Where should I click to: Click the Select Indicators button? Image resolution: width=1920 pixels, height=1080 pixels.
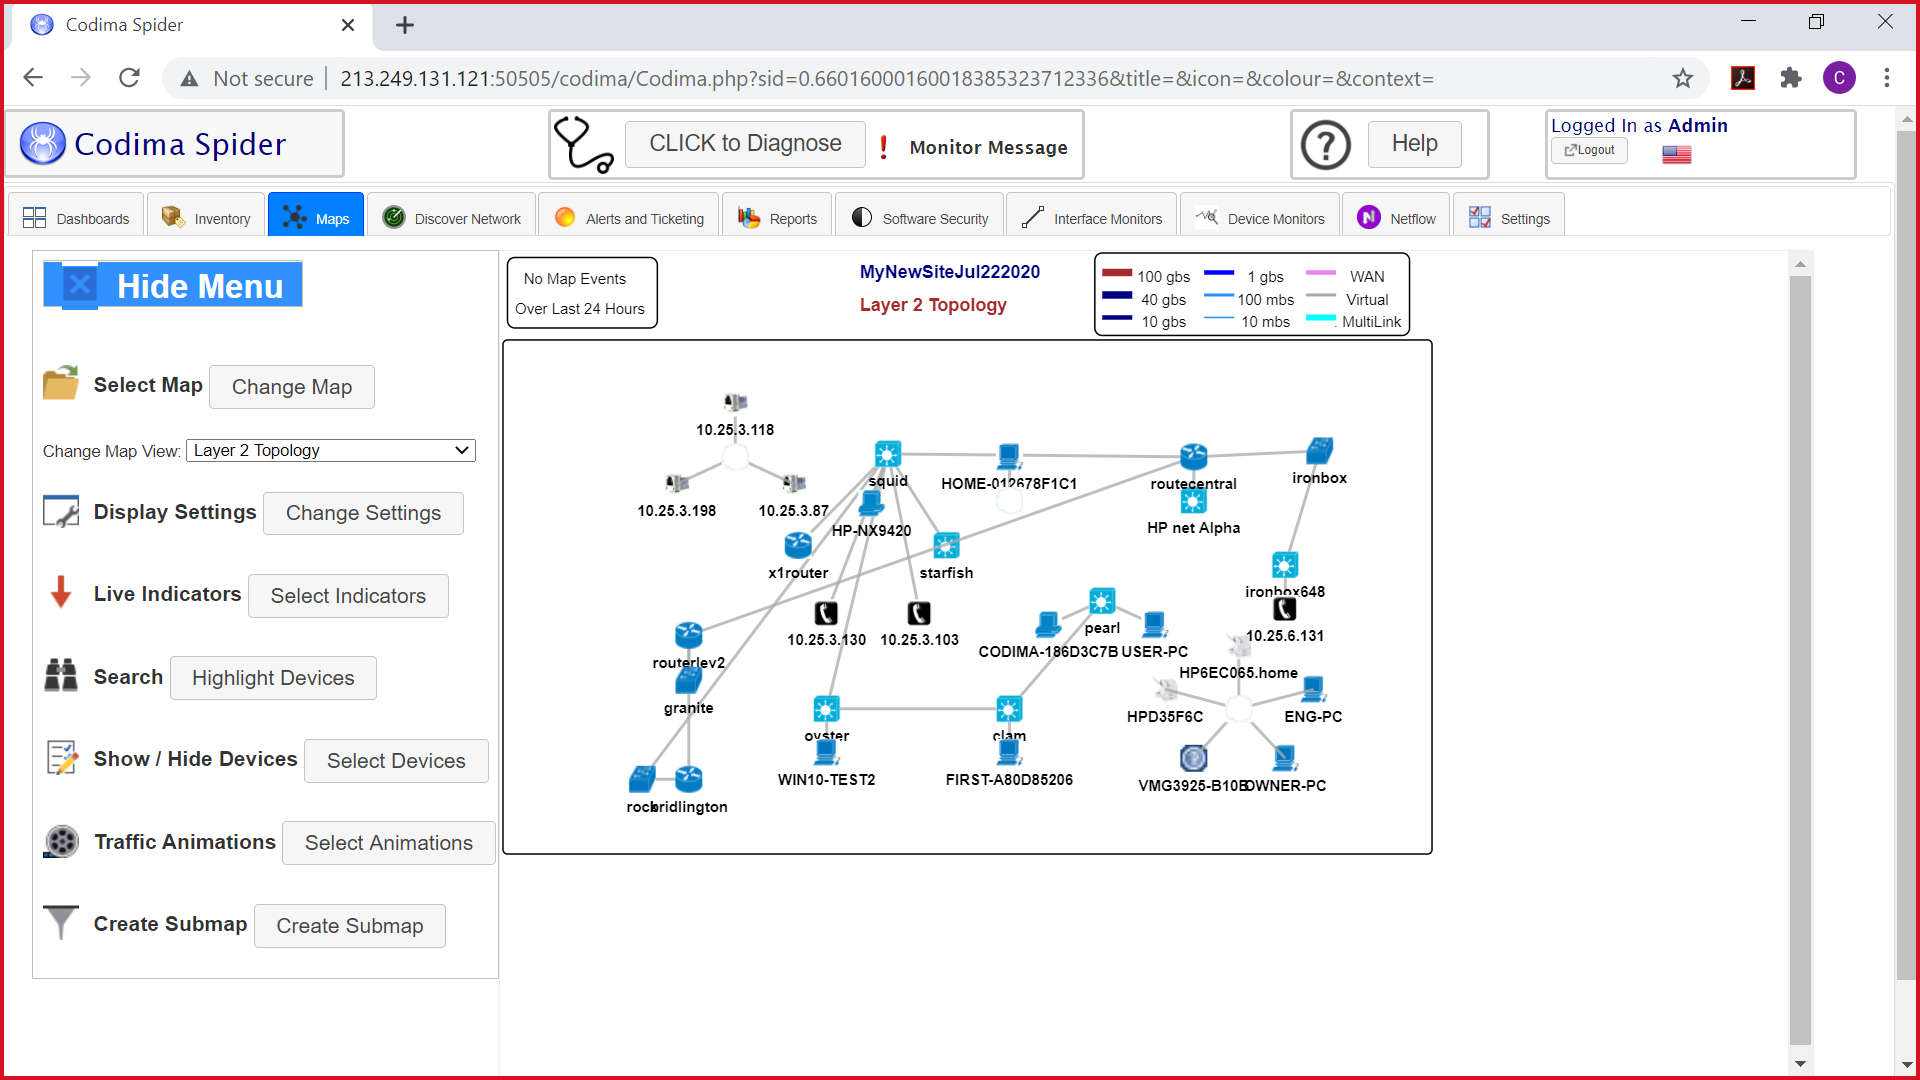click(348, 596)
